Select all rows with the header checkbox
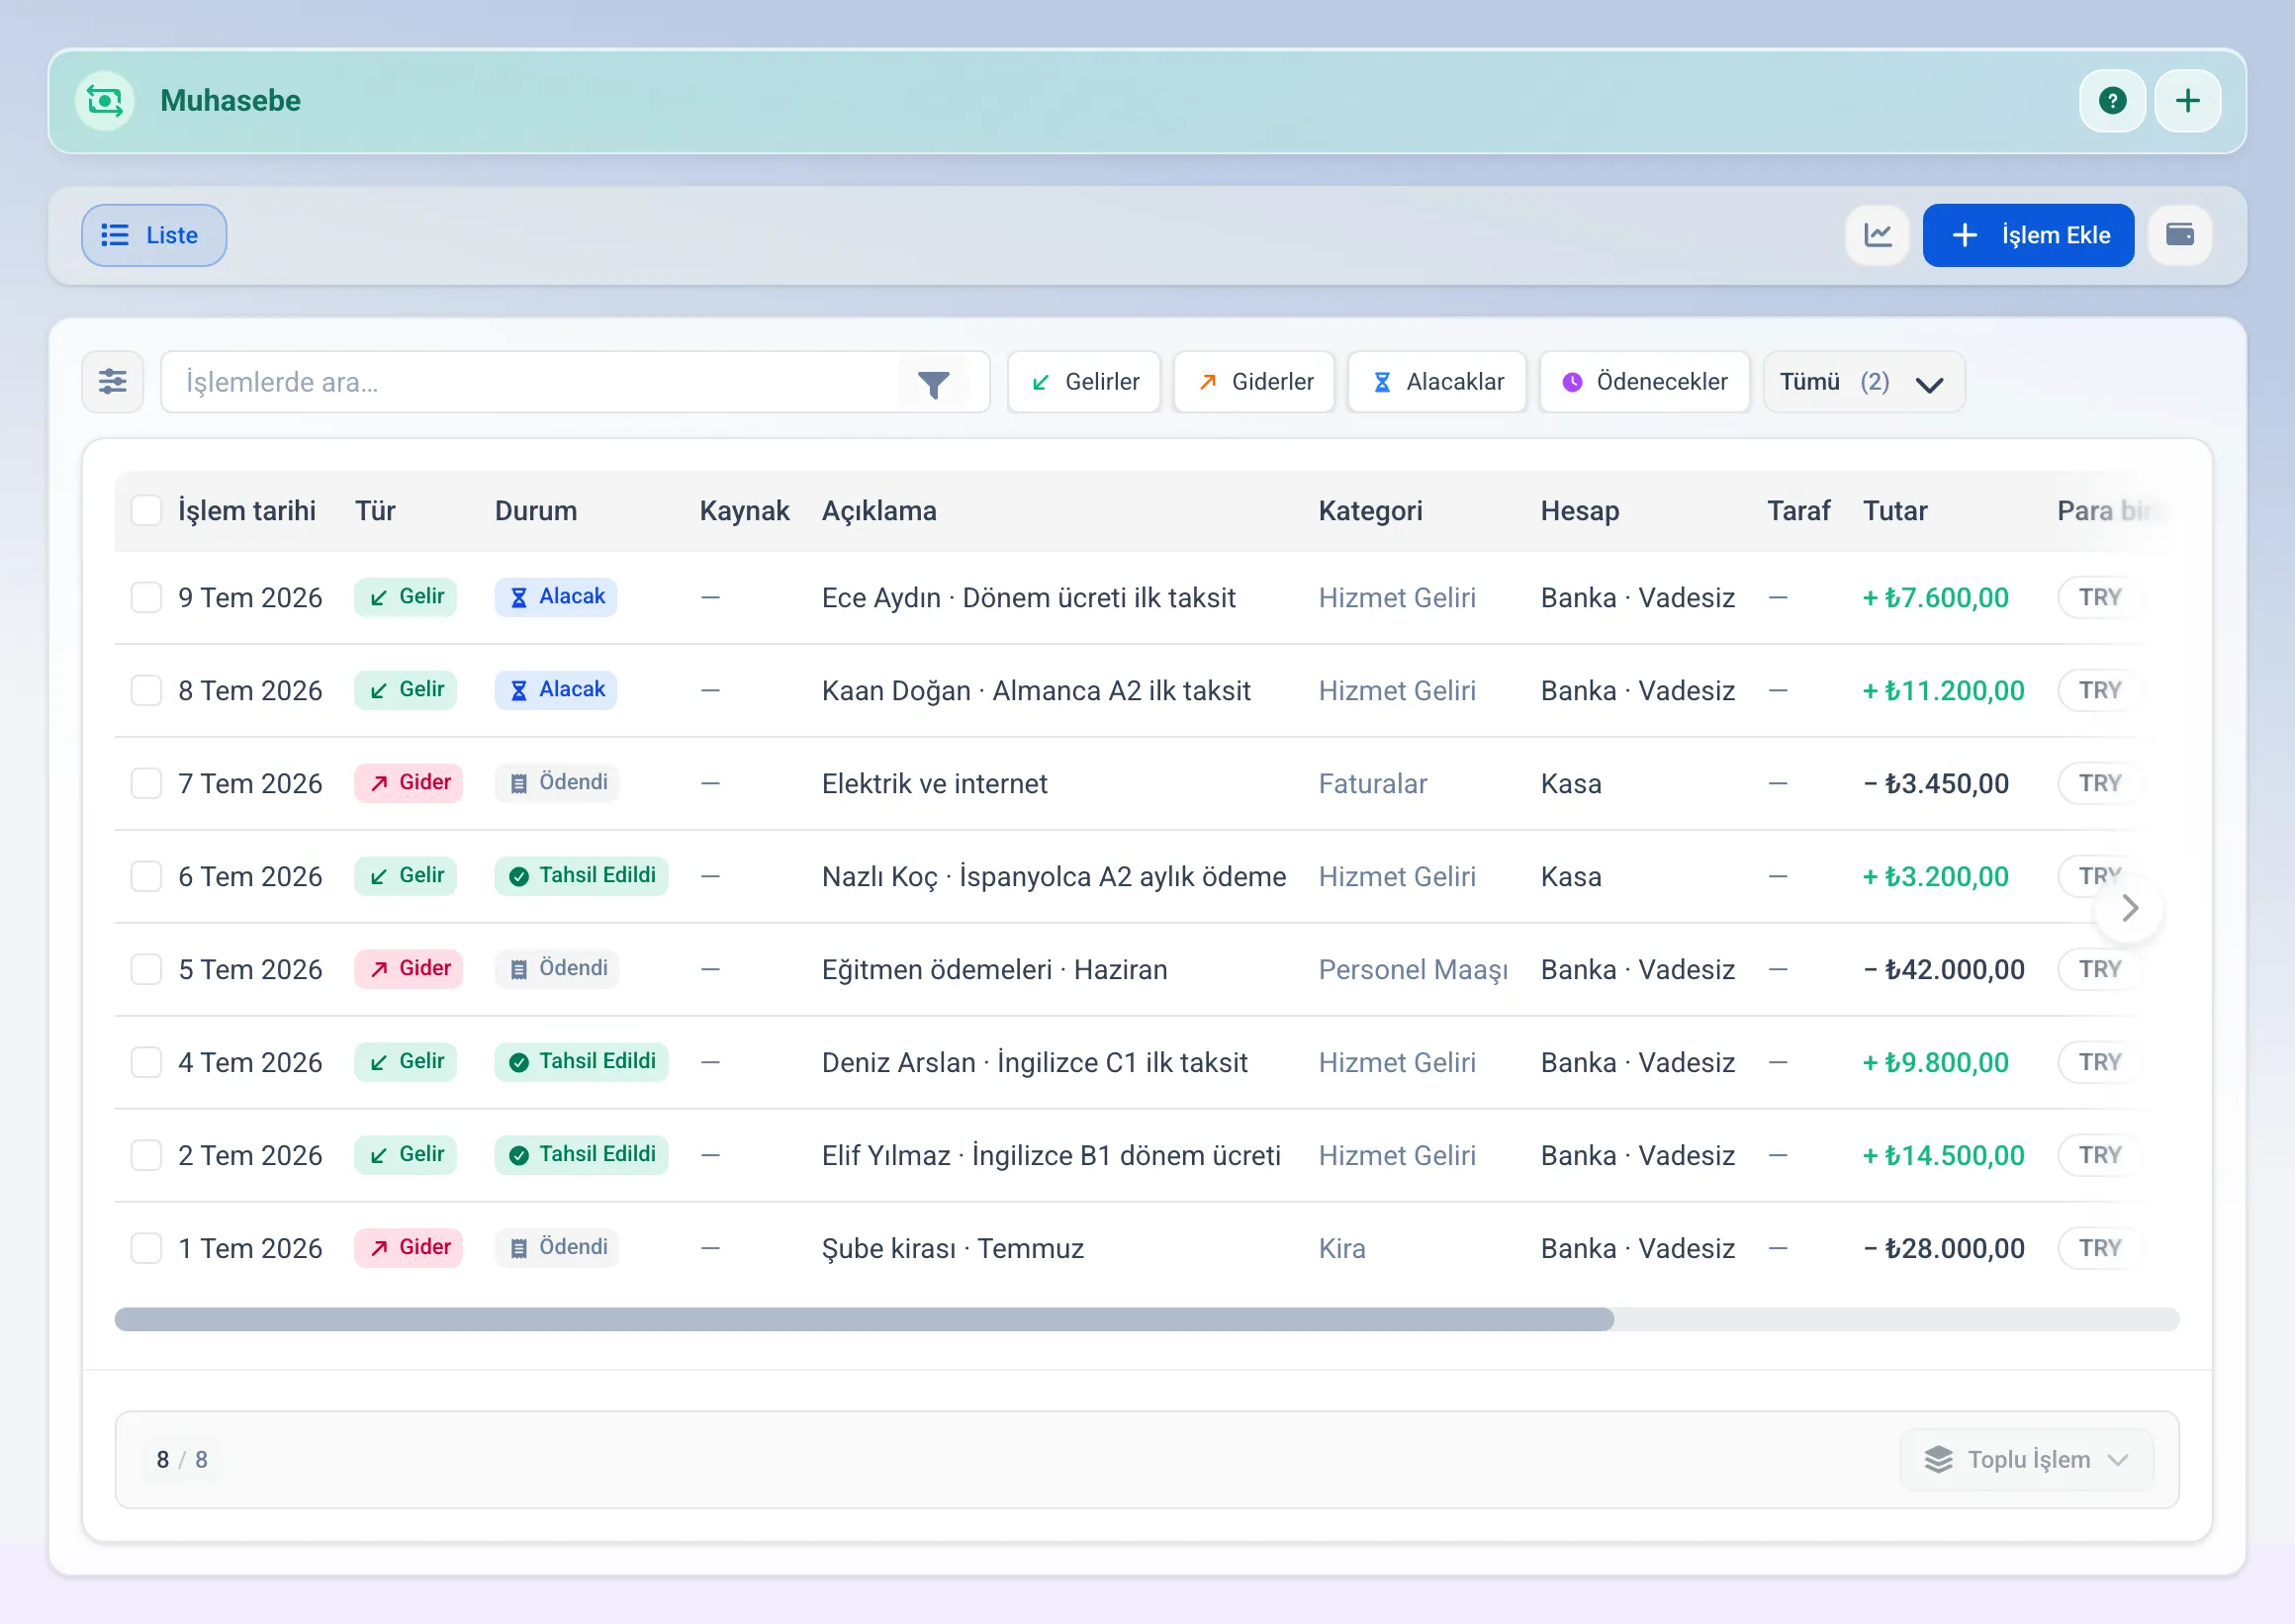This screenshot has height=1624, width=2295. (x=147, y=511)
